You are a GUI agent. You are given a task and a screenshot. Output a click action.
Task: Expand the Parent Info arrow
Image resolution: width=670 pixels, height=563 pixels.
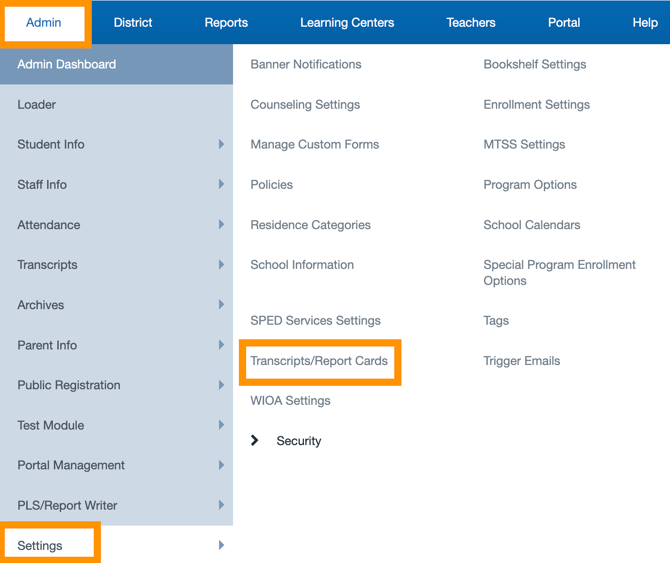221,345
